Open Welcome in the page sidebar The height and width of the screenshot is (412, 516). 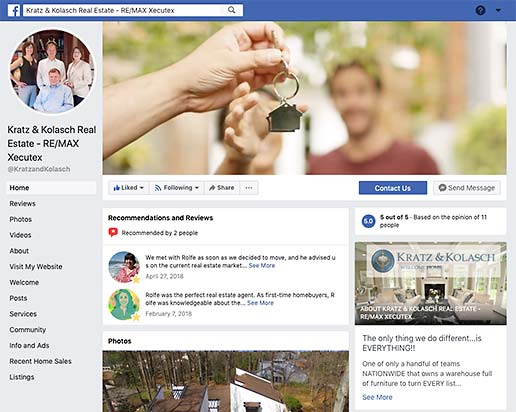click(x=24, y=282)
